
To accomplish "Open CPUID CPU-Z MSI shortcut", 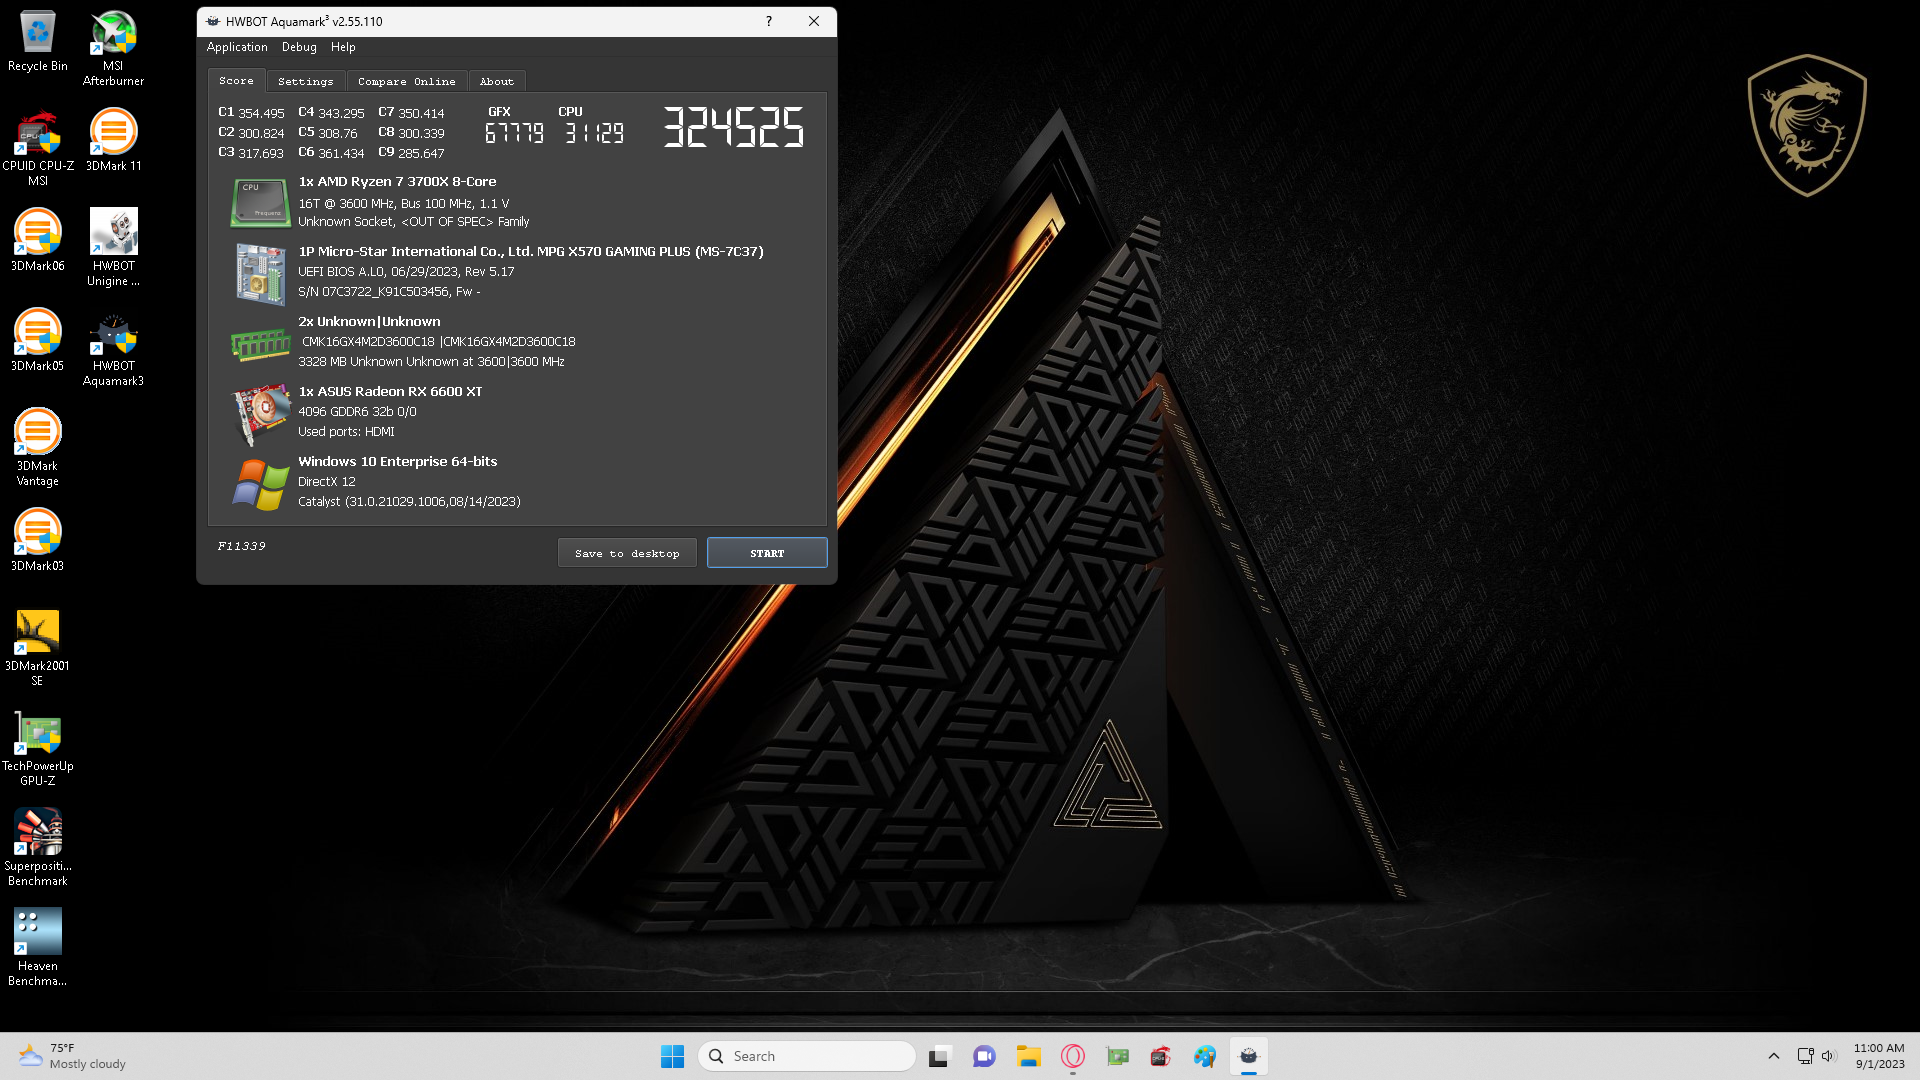I will [x=37, y=149].
